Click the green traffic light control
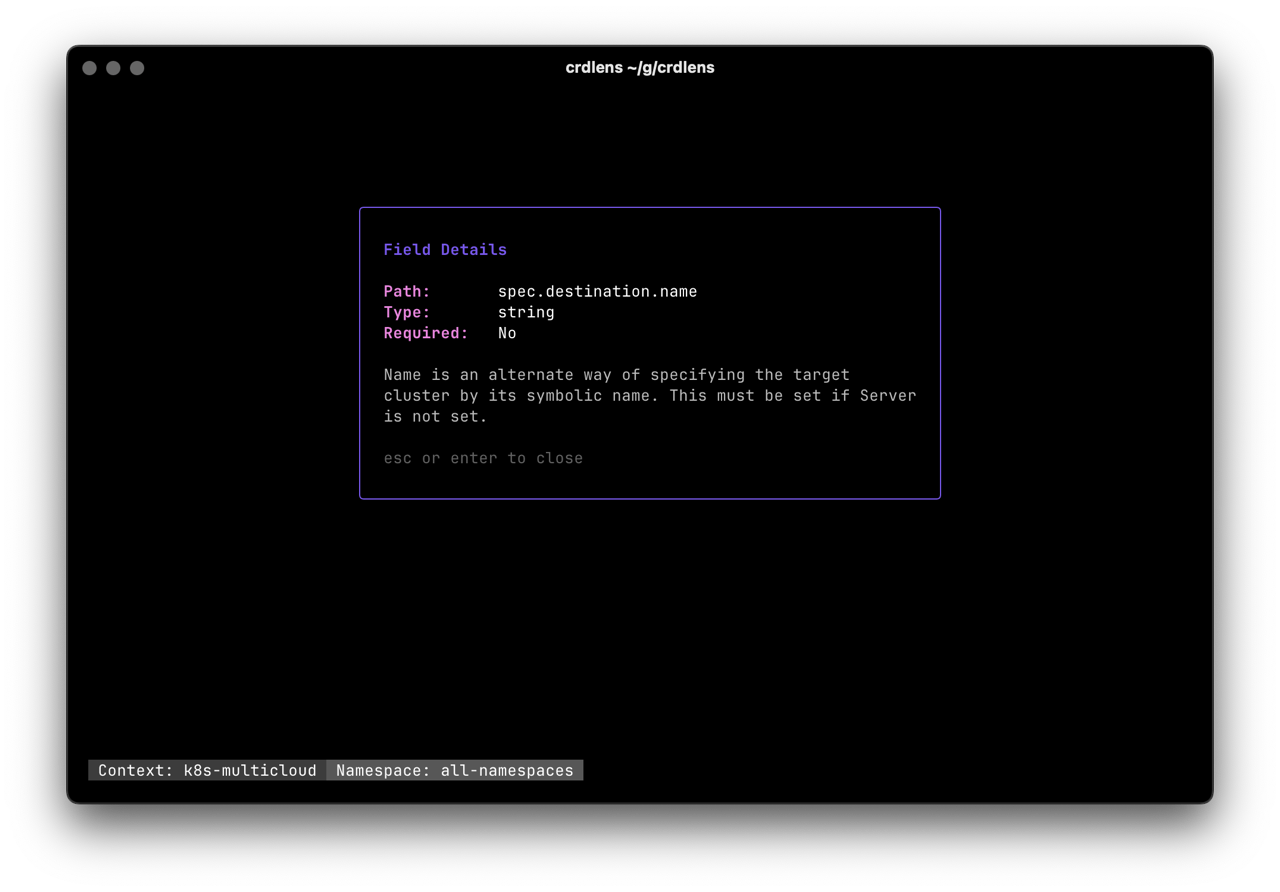The image size is (1280, 892). pyautogui.click(x=136, y=68)
